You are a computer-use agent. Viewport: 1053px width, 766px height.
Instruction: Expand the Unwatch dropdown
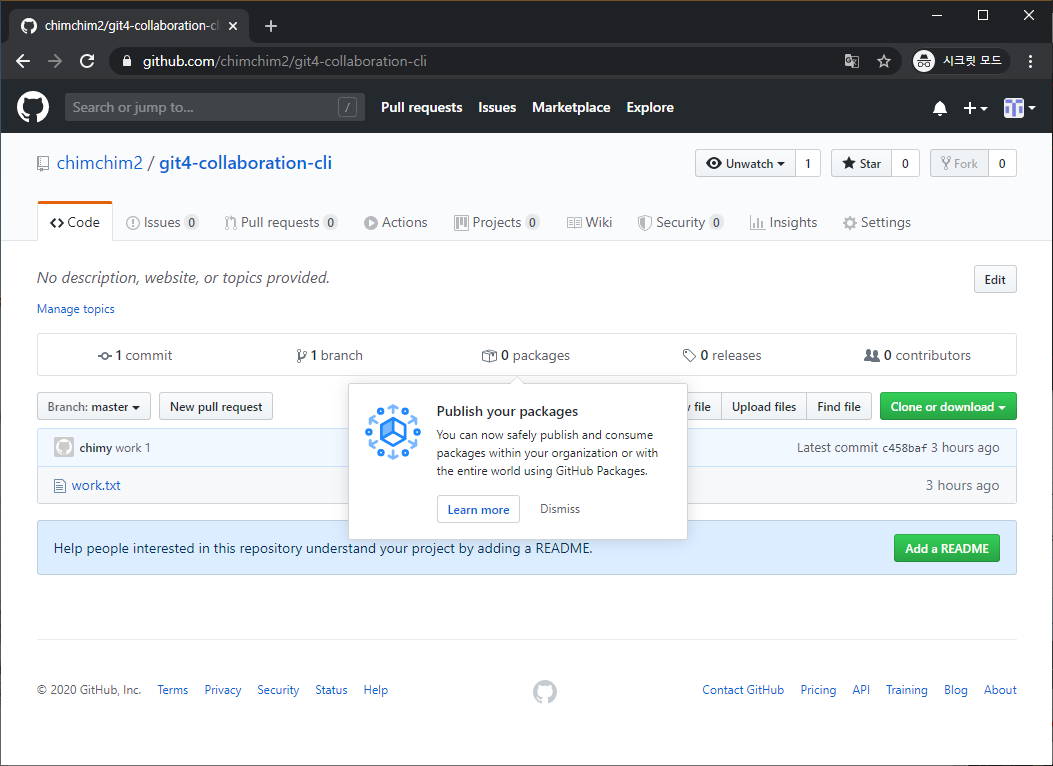click(x=745, y=163)
